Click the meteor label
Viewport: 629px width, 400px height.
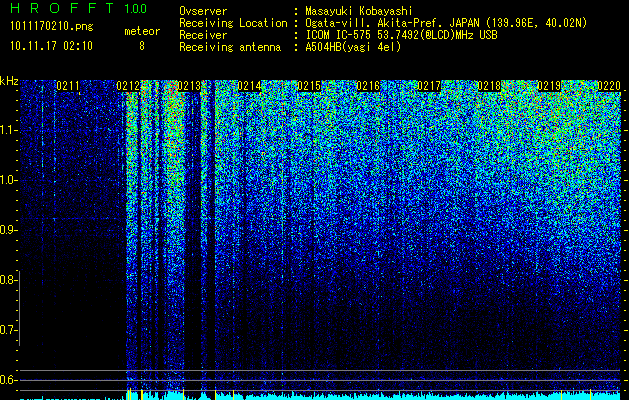point(142,32)
